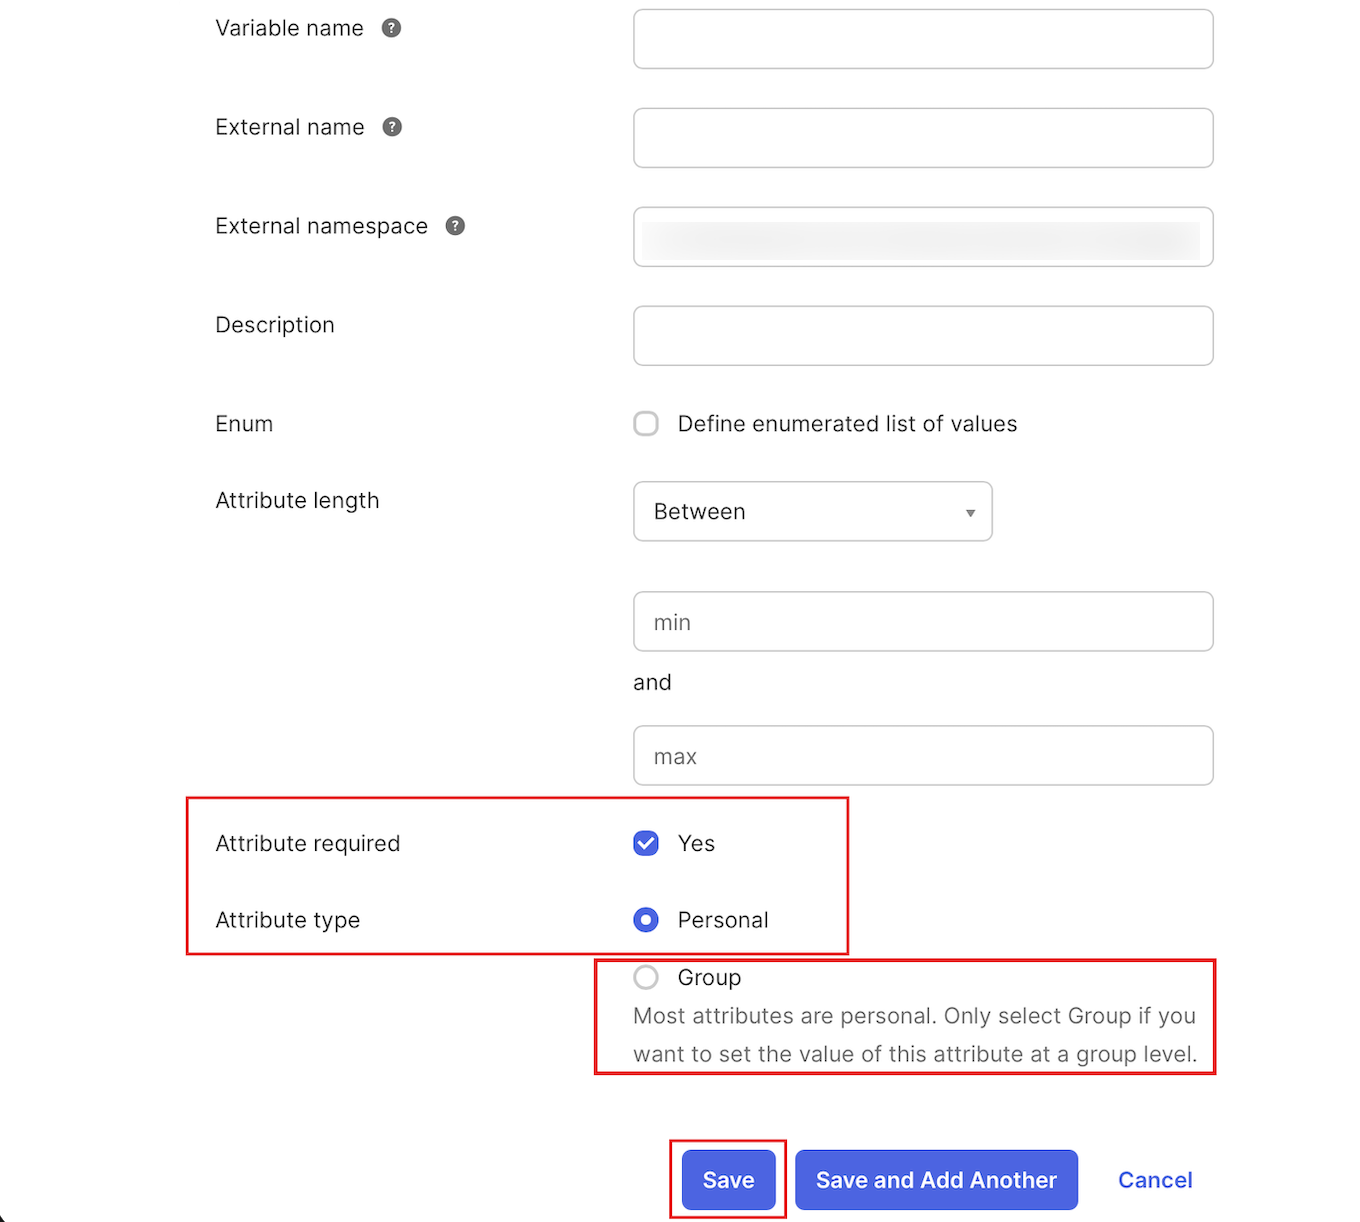Click the External namespace help icon

(455, 226)
